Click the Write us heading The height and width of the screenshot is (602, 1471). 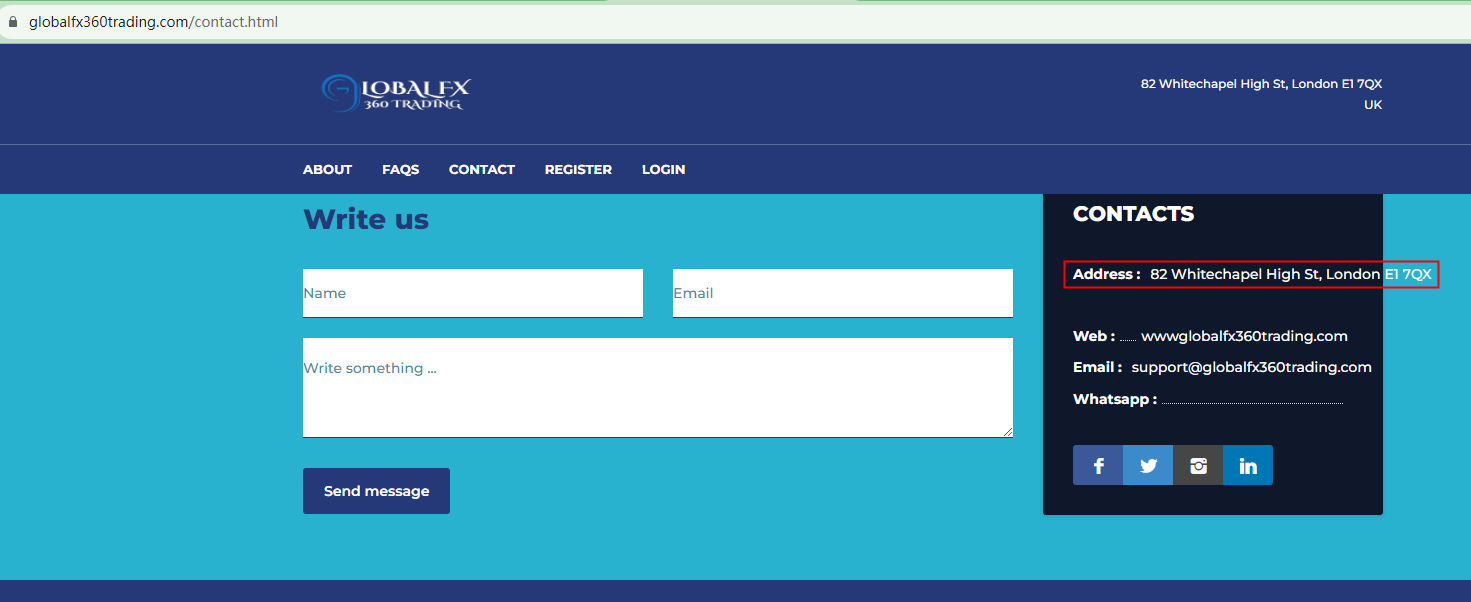tap(366, 219)
